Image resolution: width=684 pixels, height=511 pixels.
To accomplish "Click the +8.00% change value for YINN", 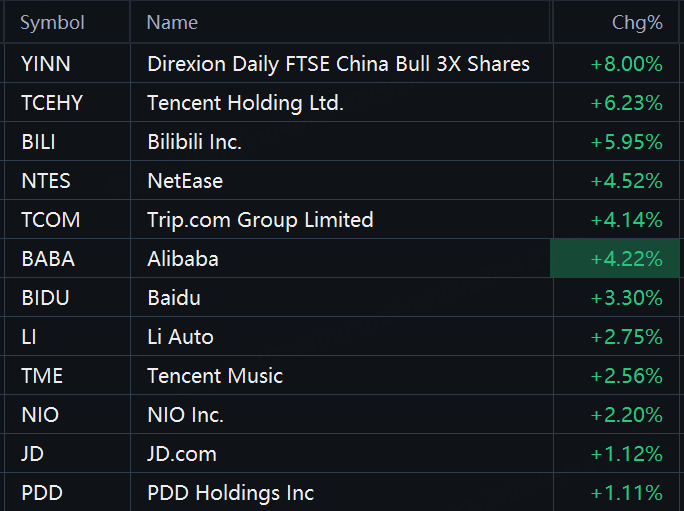I will (626, 64).
